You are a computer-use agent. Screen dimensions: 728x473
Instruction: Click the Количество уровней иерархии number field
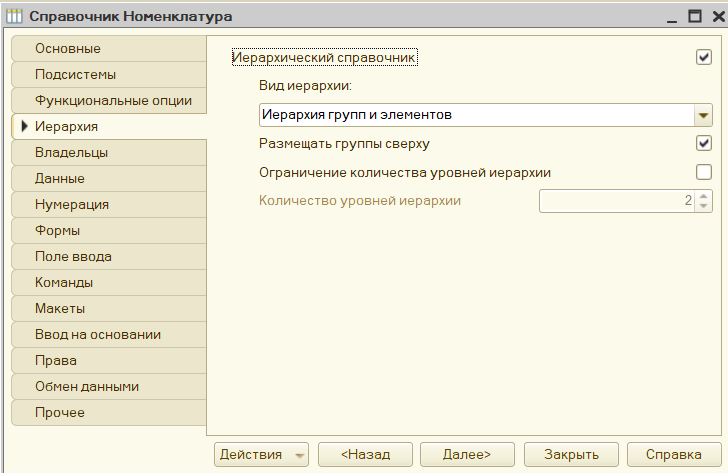click(617, 201)
